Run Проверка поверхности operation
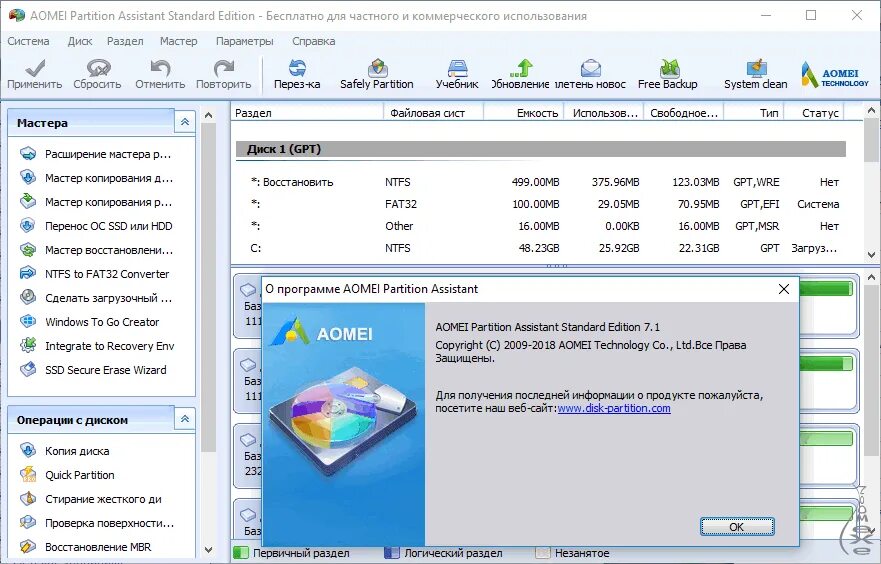 97,523
